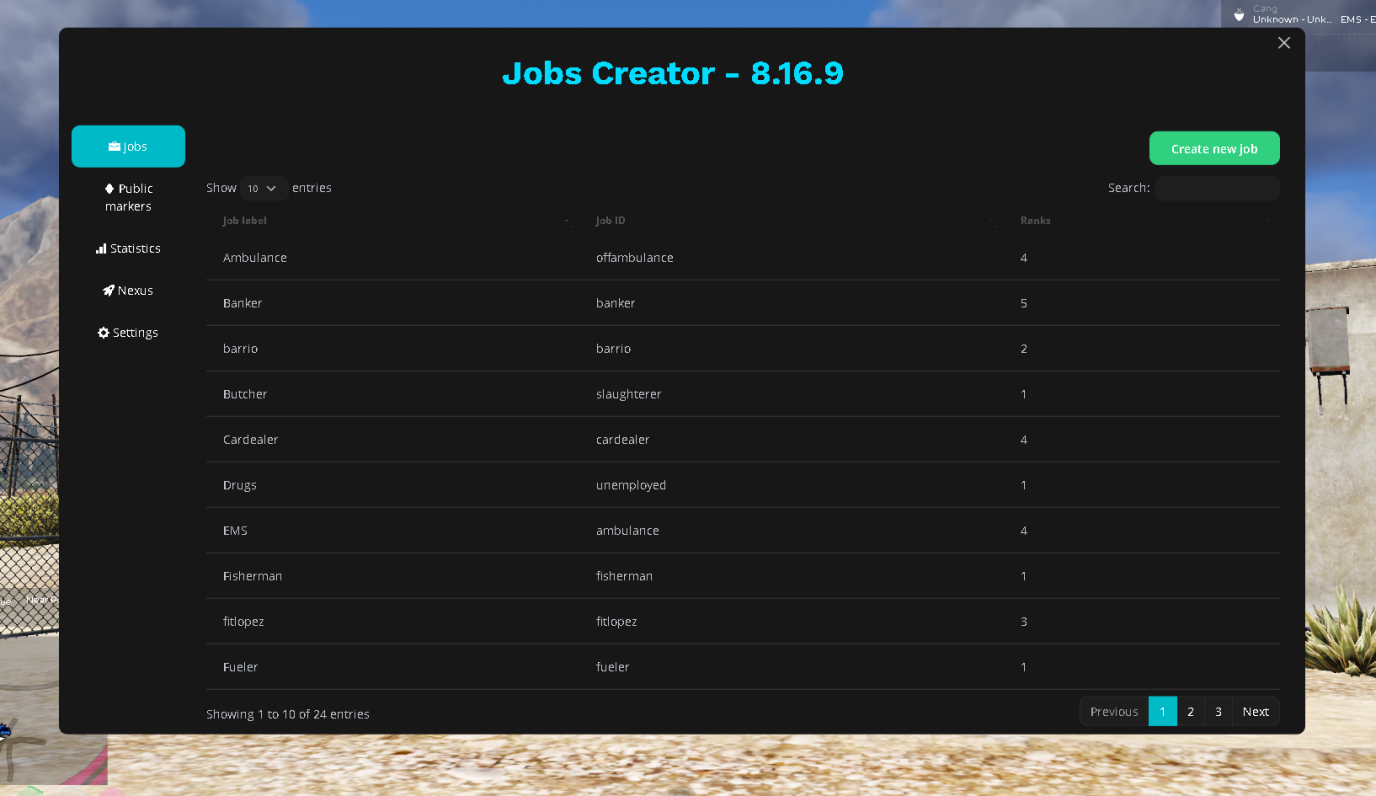Viewport: 1376px width, 796px height.
Task: Select the Ambulance job row
Action: click(x=743, y=257)
